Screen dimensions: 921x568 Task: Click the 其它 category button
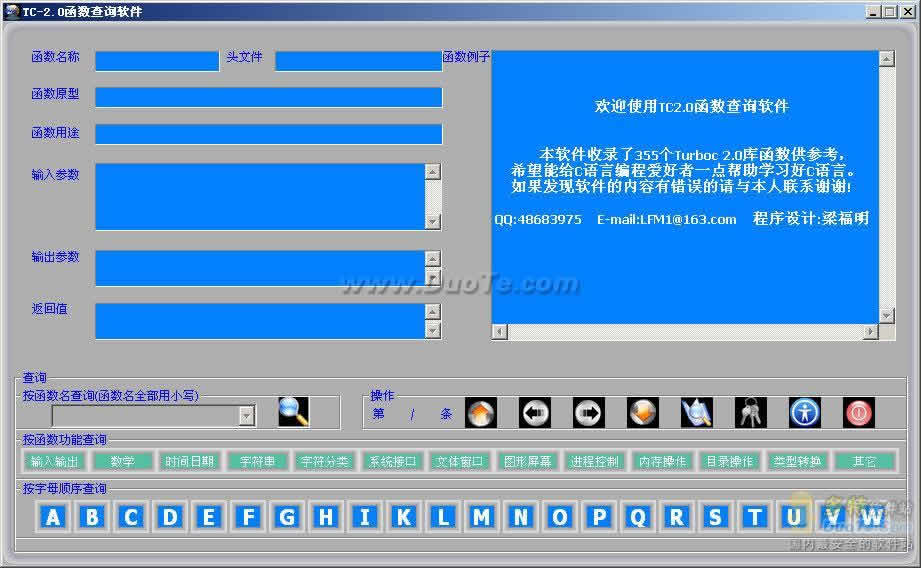click(x=865, y=462)
